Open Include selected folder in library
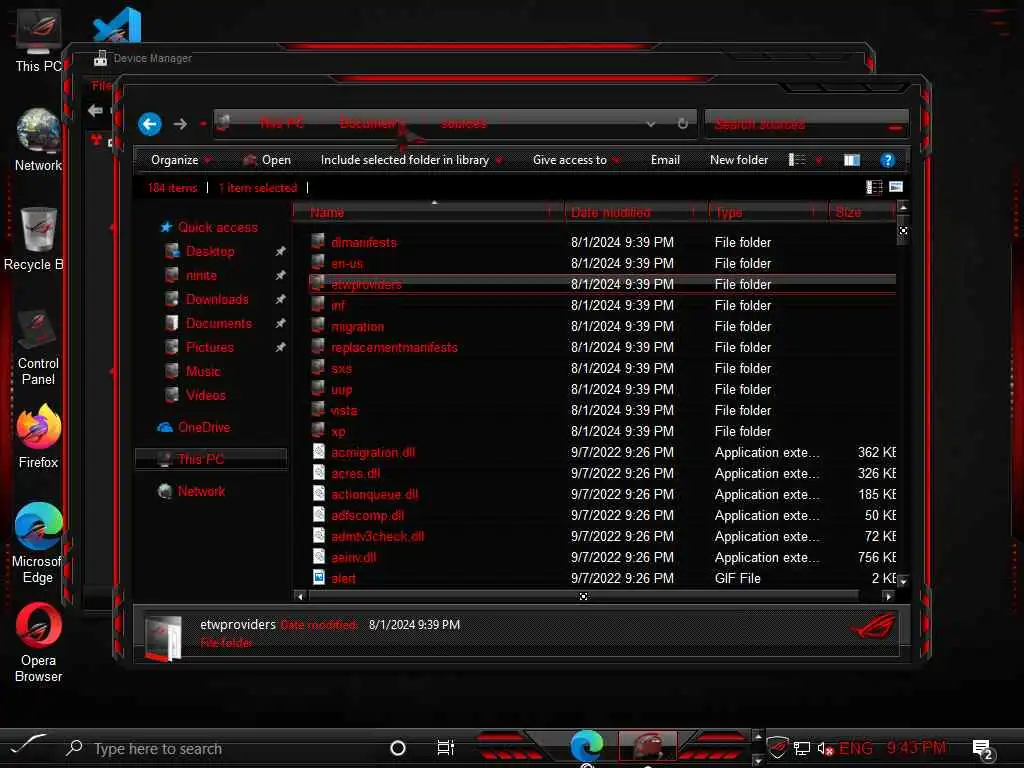This screenshot has height=768, width=1024. tap(411, 160)
